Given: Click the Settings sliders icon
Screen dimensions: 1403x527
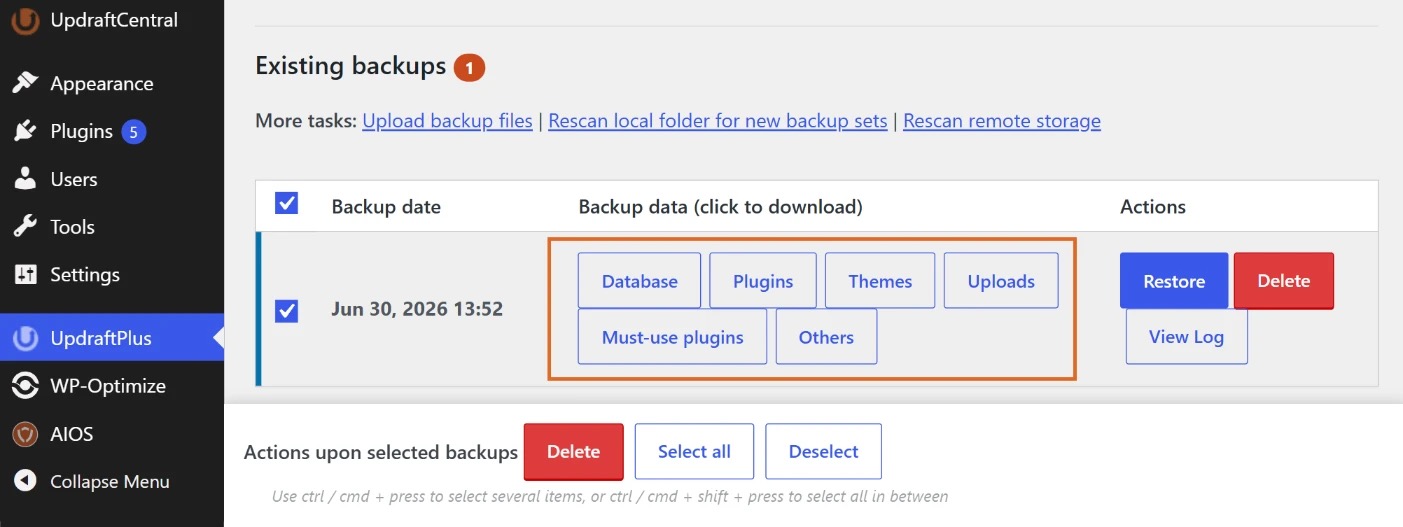Looking at the screenshot, I should (x=25, y=274).
